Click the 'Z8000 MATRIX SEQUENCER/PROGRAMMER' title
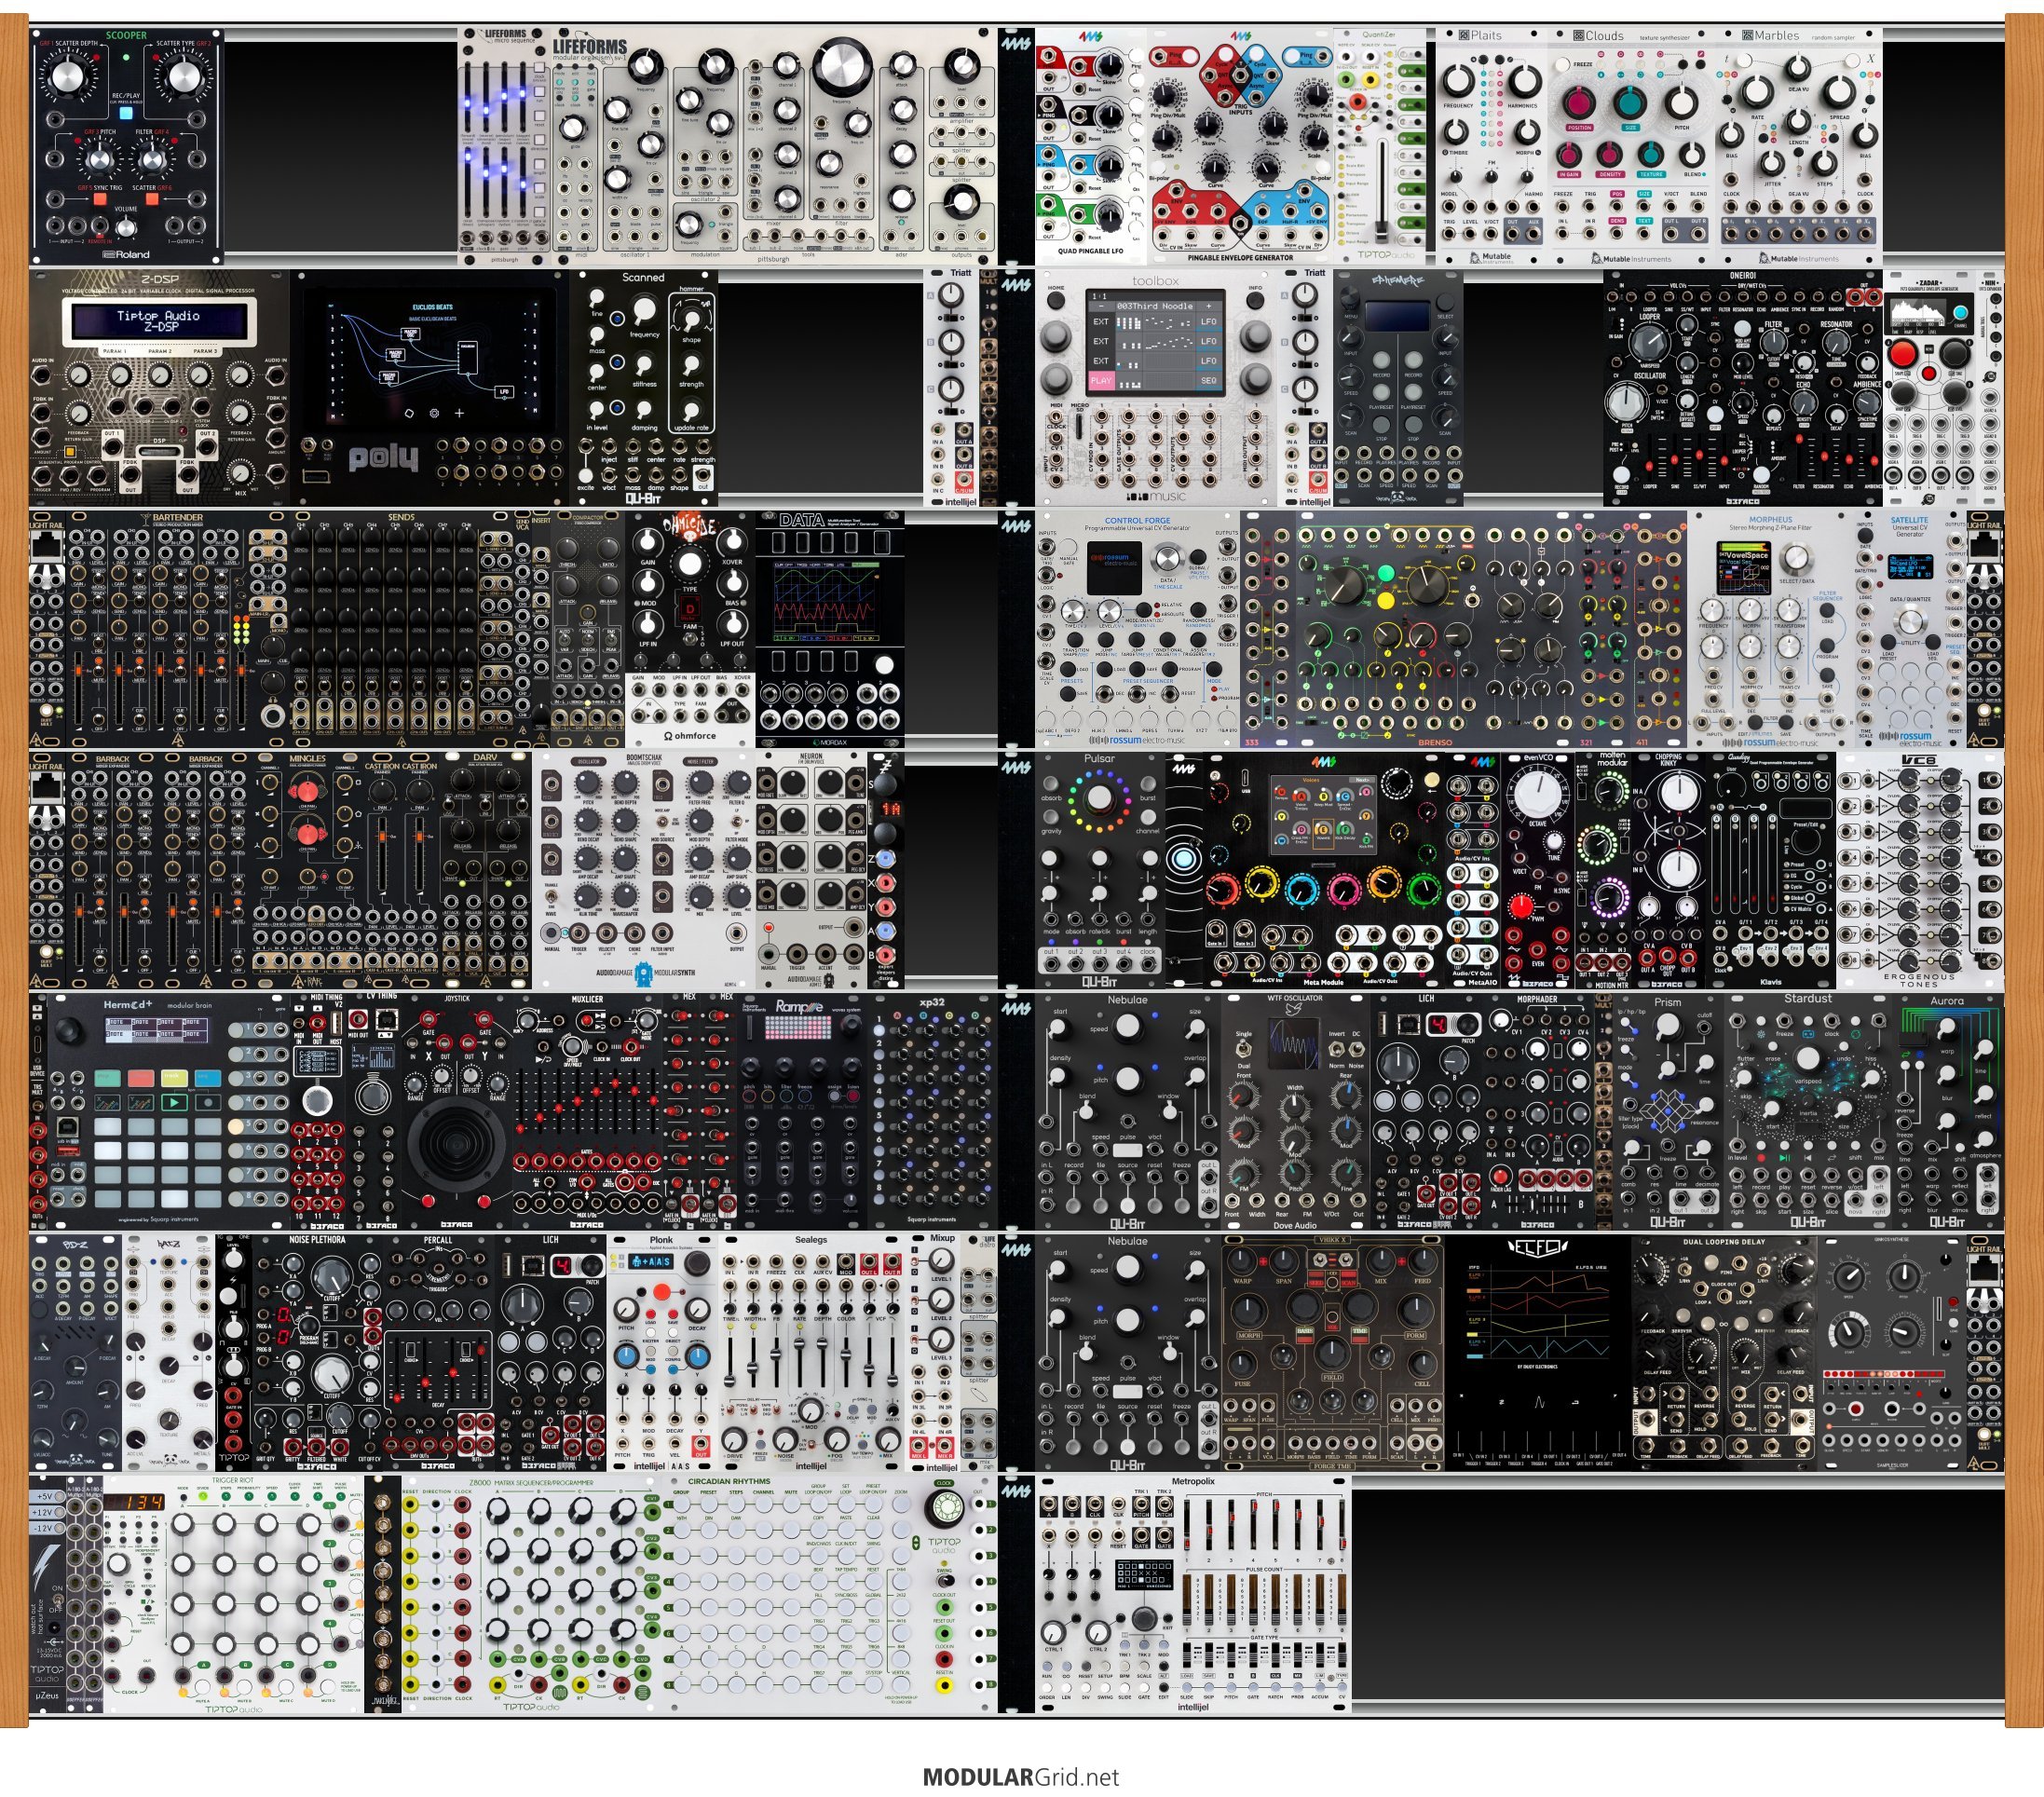Screen dimensions: 2044x1797 [531, 1483]
